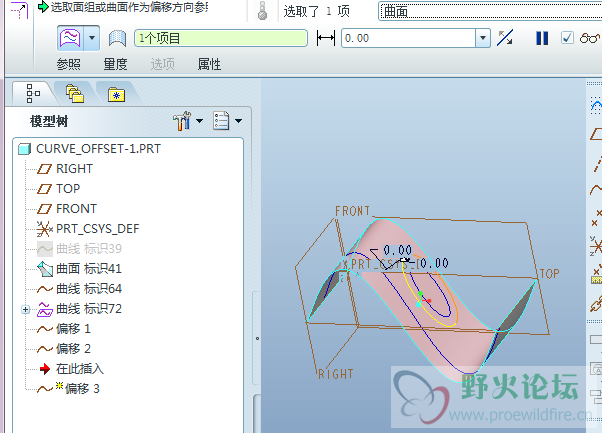
Task: Open the model tree show list menu
Action: [227, 121]
